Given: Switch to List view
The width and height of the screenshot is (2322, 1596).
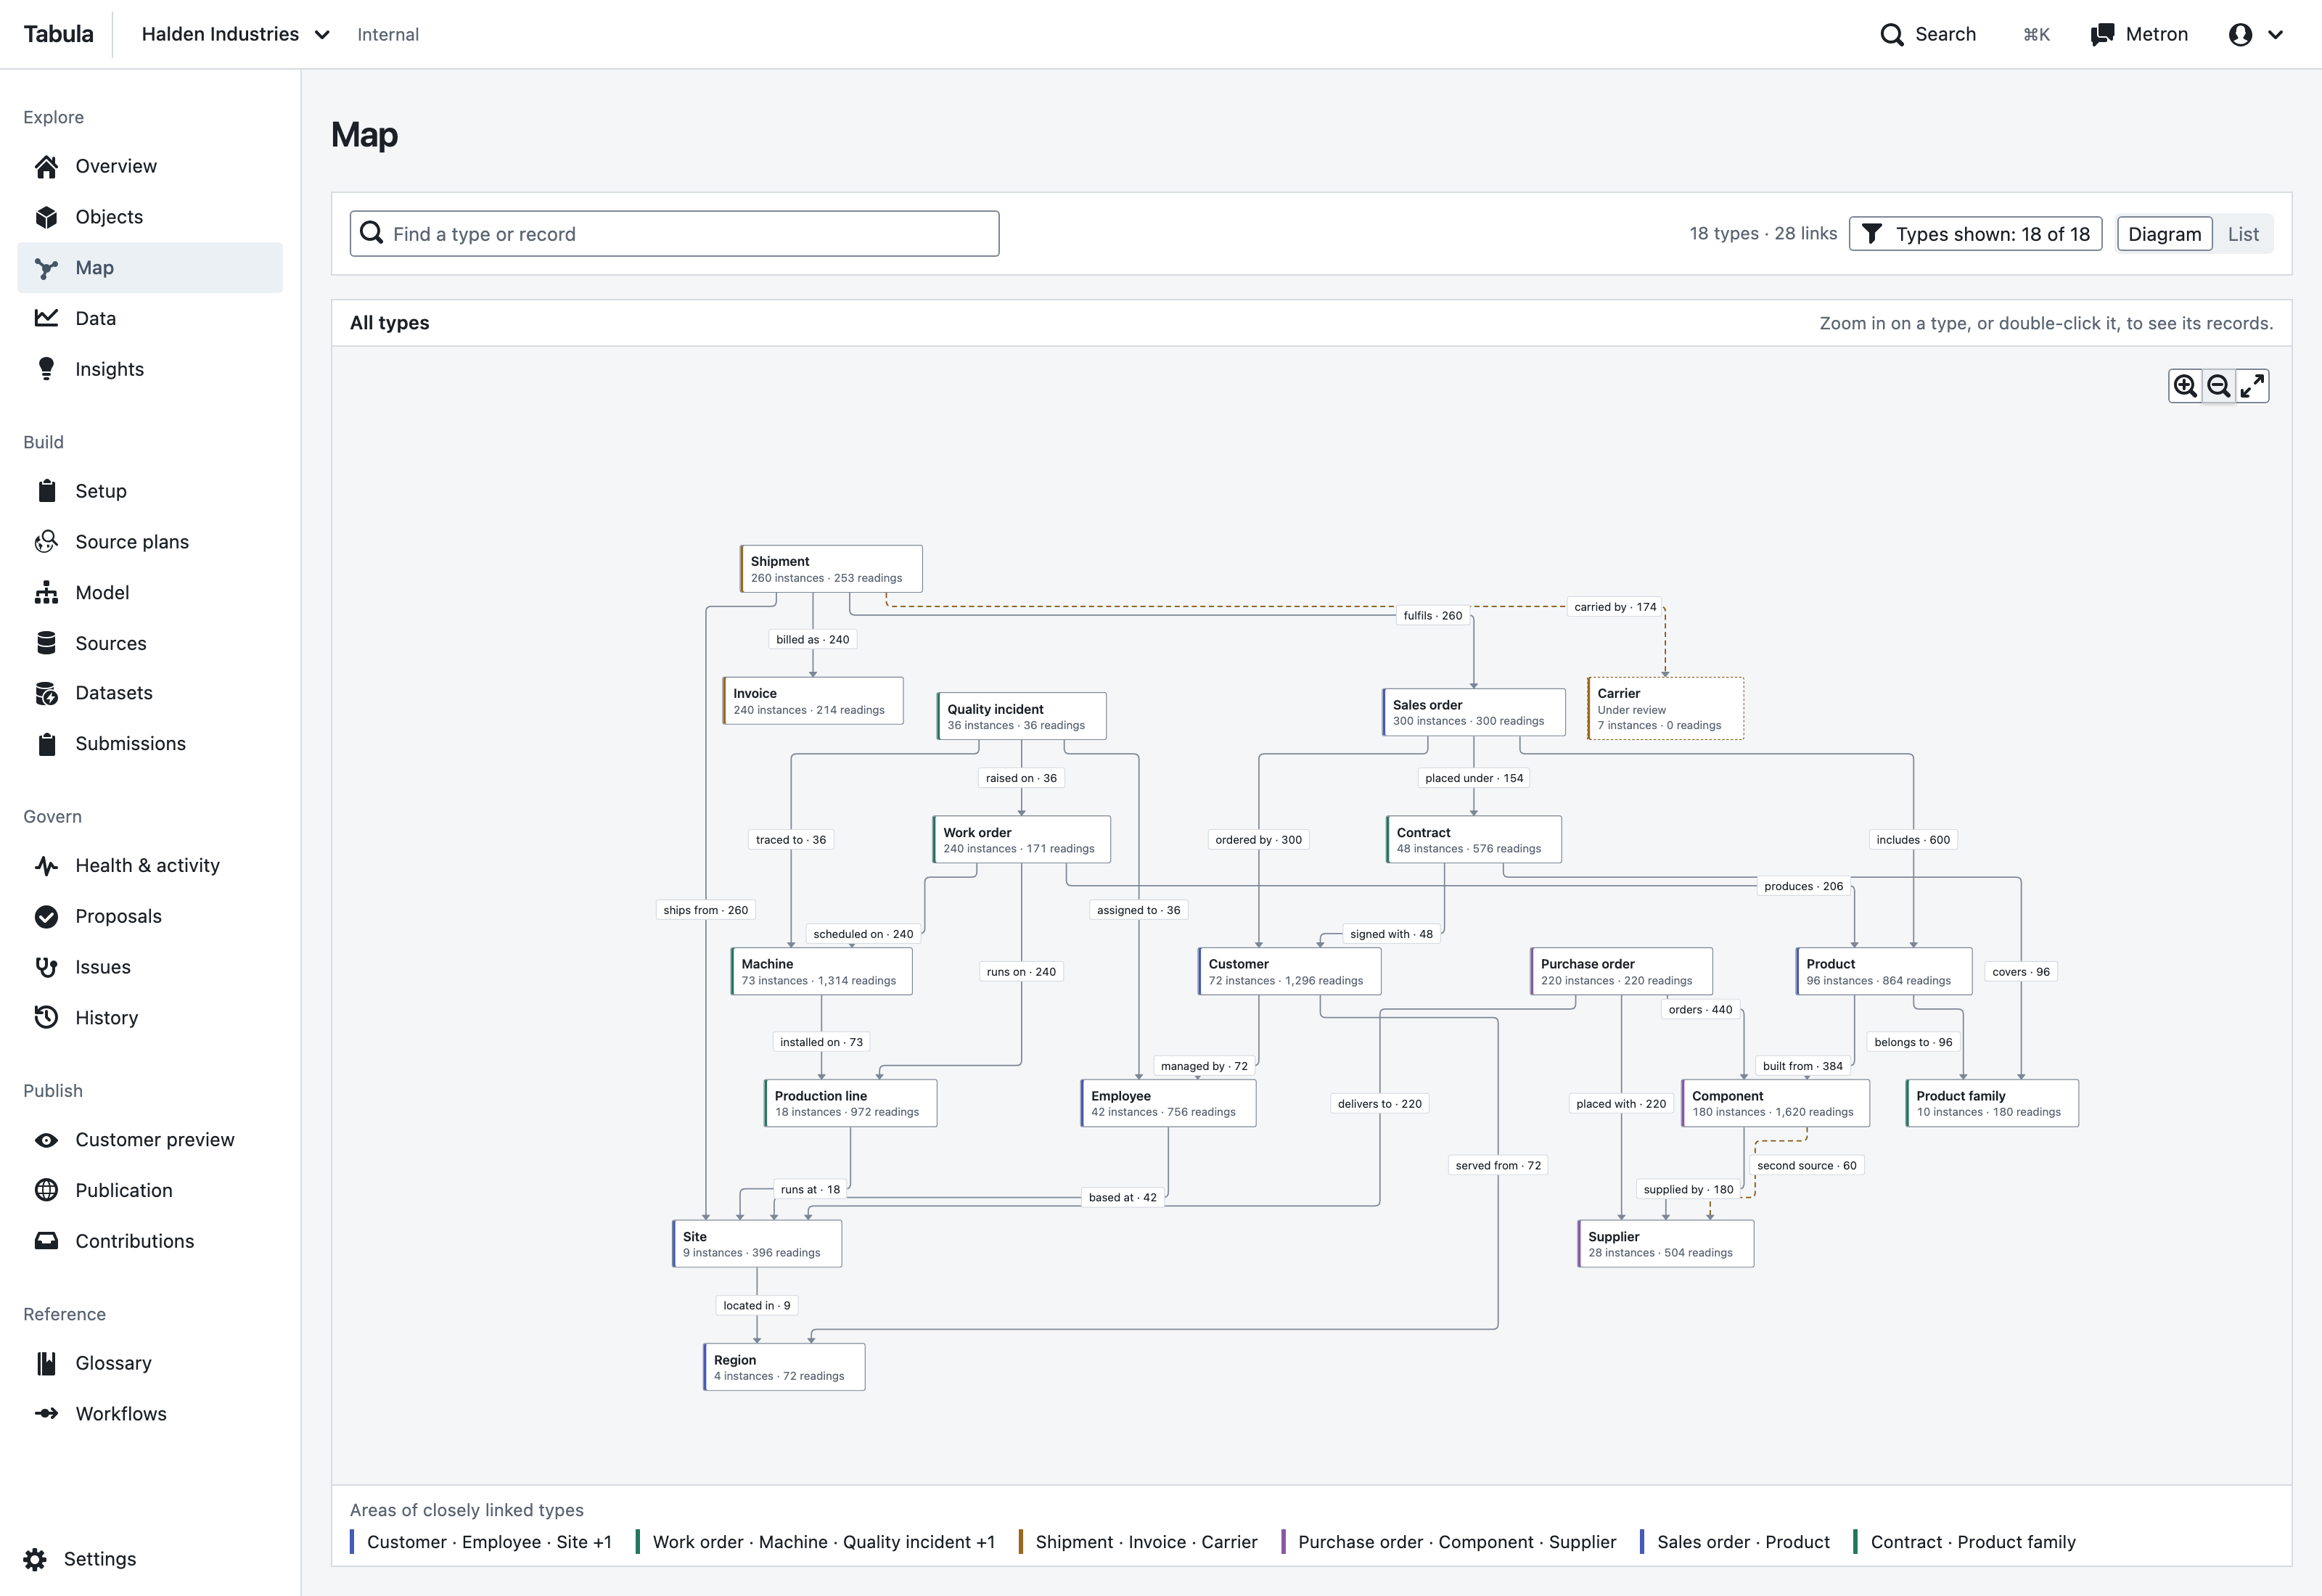Looking at the screenshot, I should tap(2243, 234).
